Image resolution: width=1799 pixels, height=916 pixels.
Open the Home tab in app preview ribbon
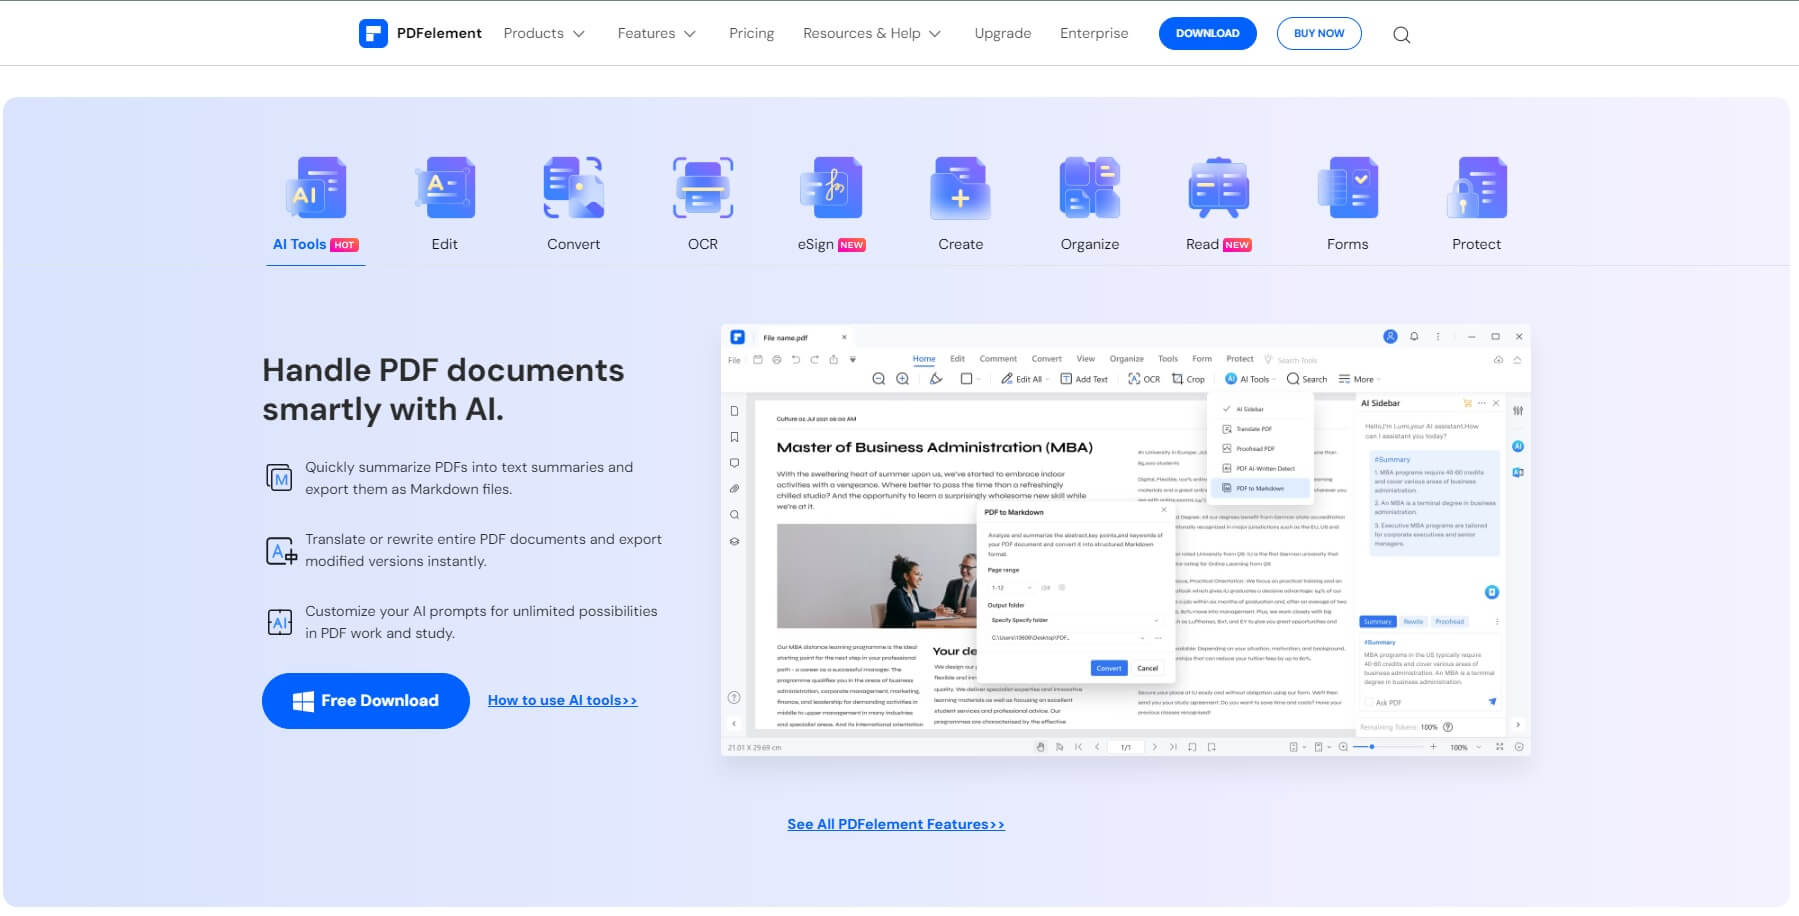924,359
